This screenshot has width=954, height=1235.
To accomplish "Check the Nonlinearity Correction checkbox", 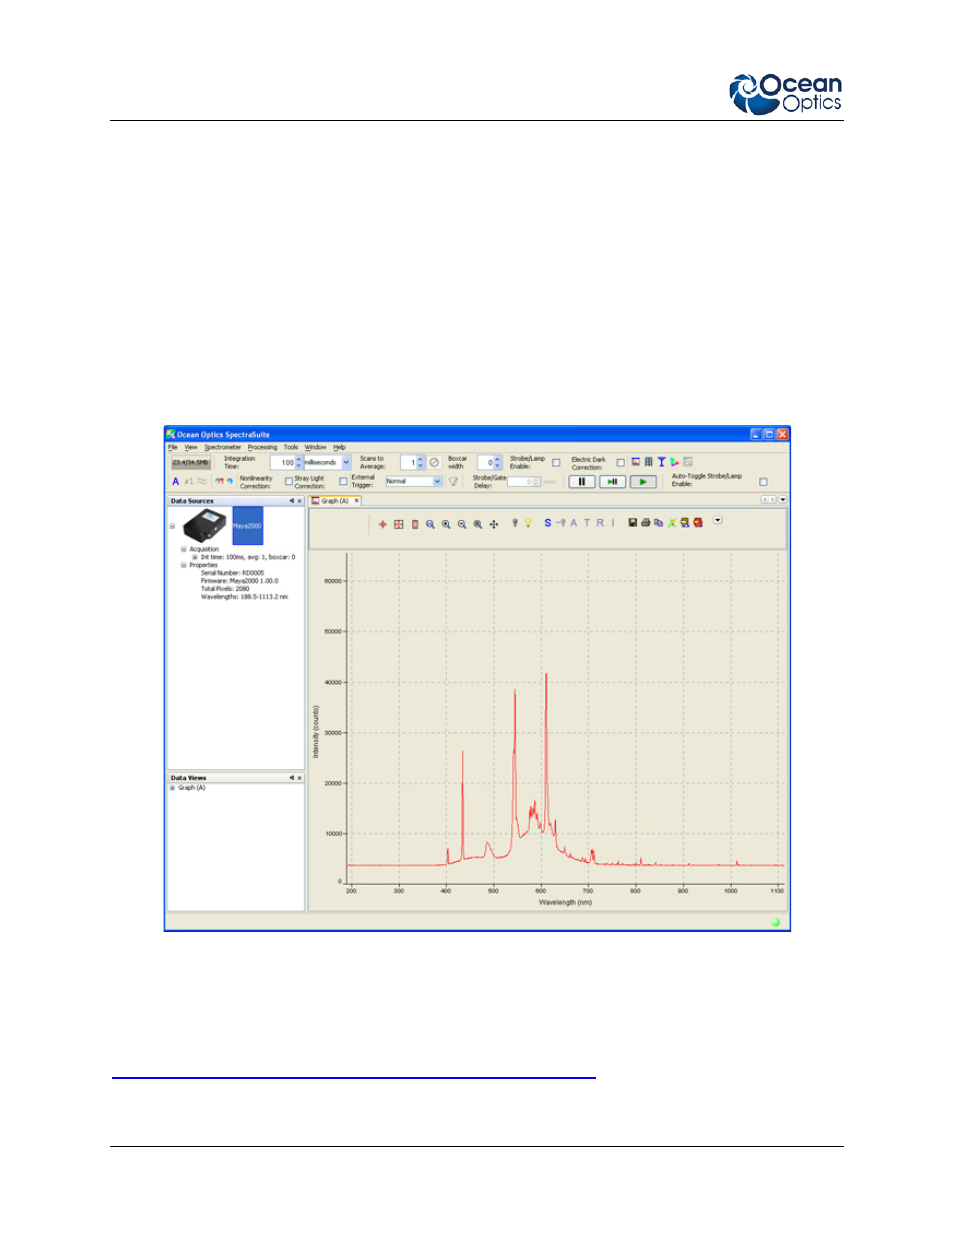I will point(289,481).
